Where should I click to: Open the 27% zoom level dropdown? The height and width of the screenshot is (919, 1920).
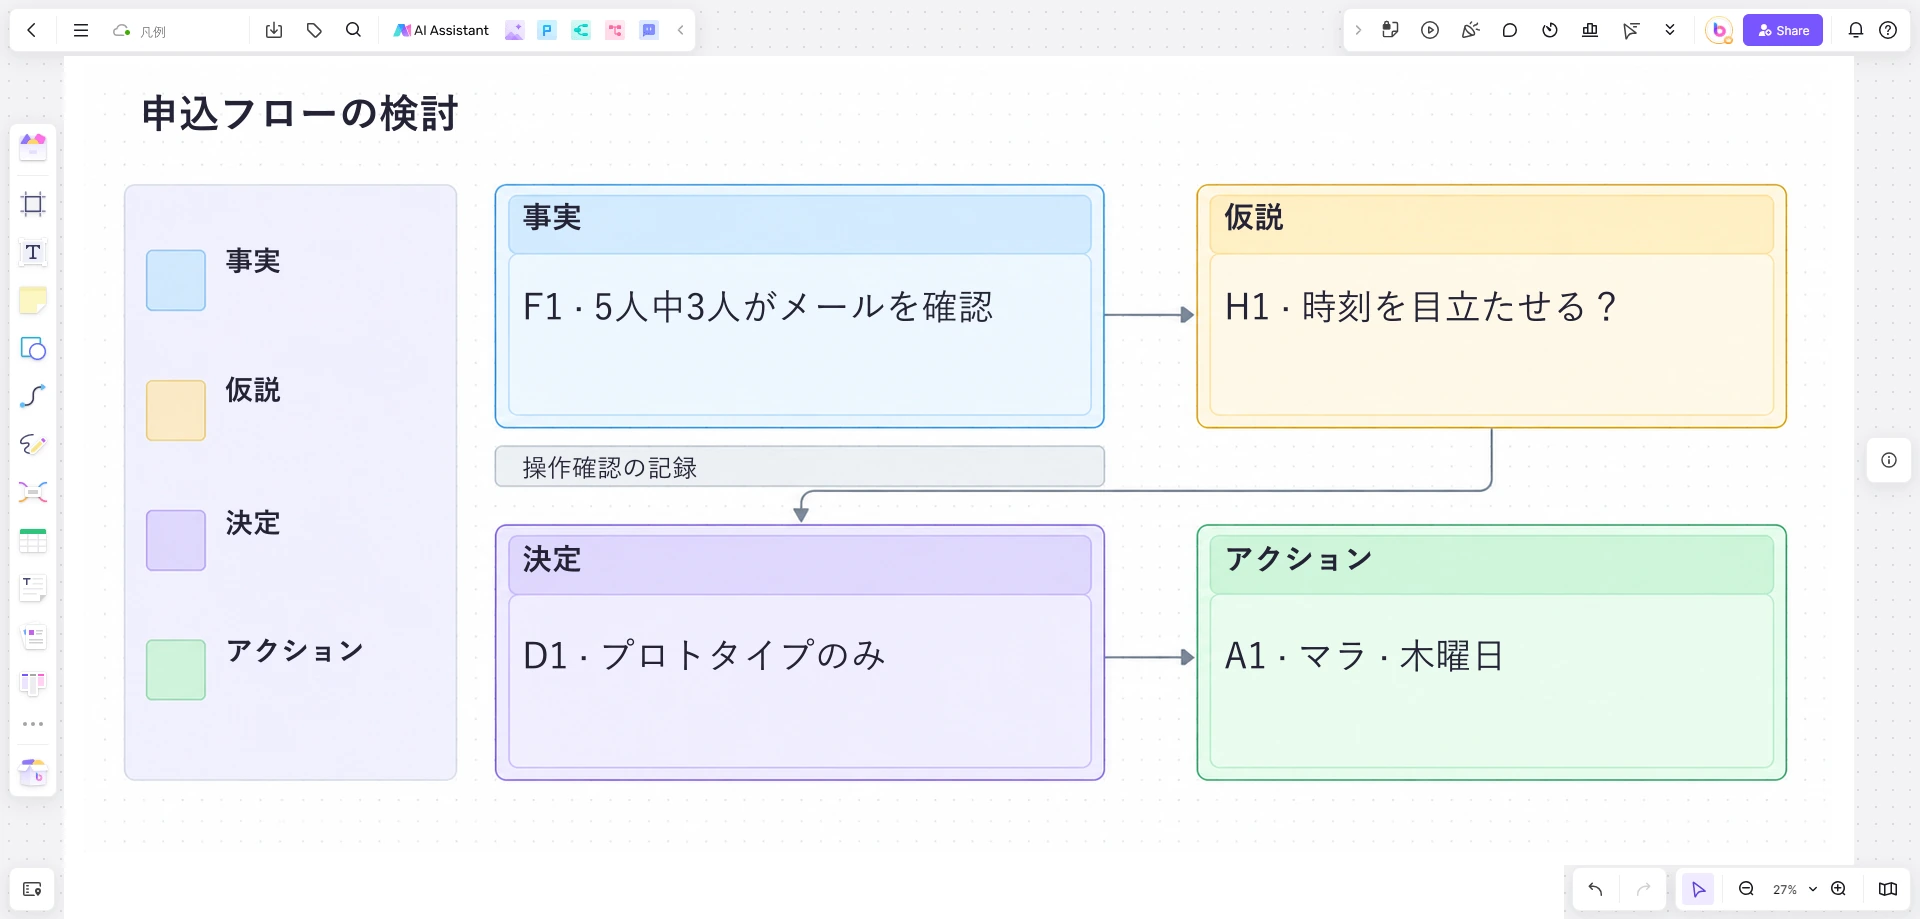[1794, 889]
